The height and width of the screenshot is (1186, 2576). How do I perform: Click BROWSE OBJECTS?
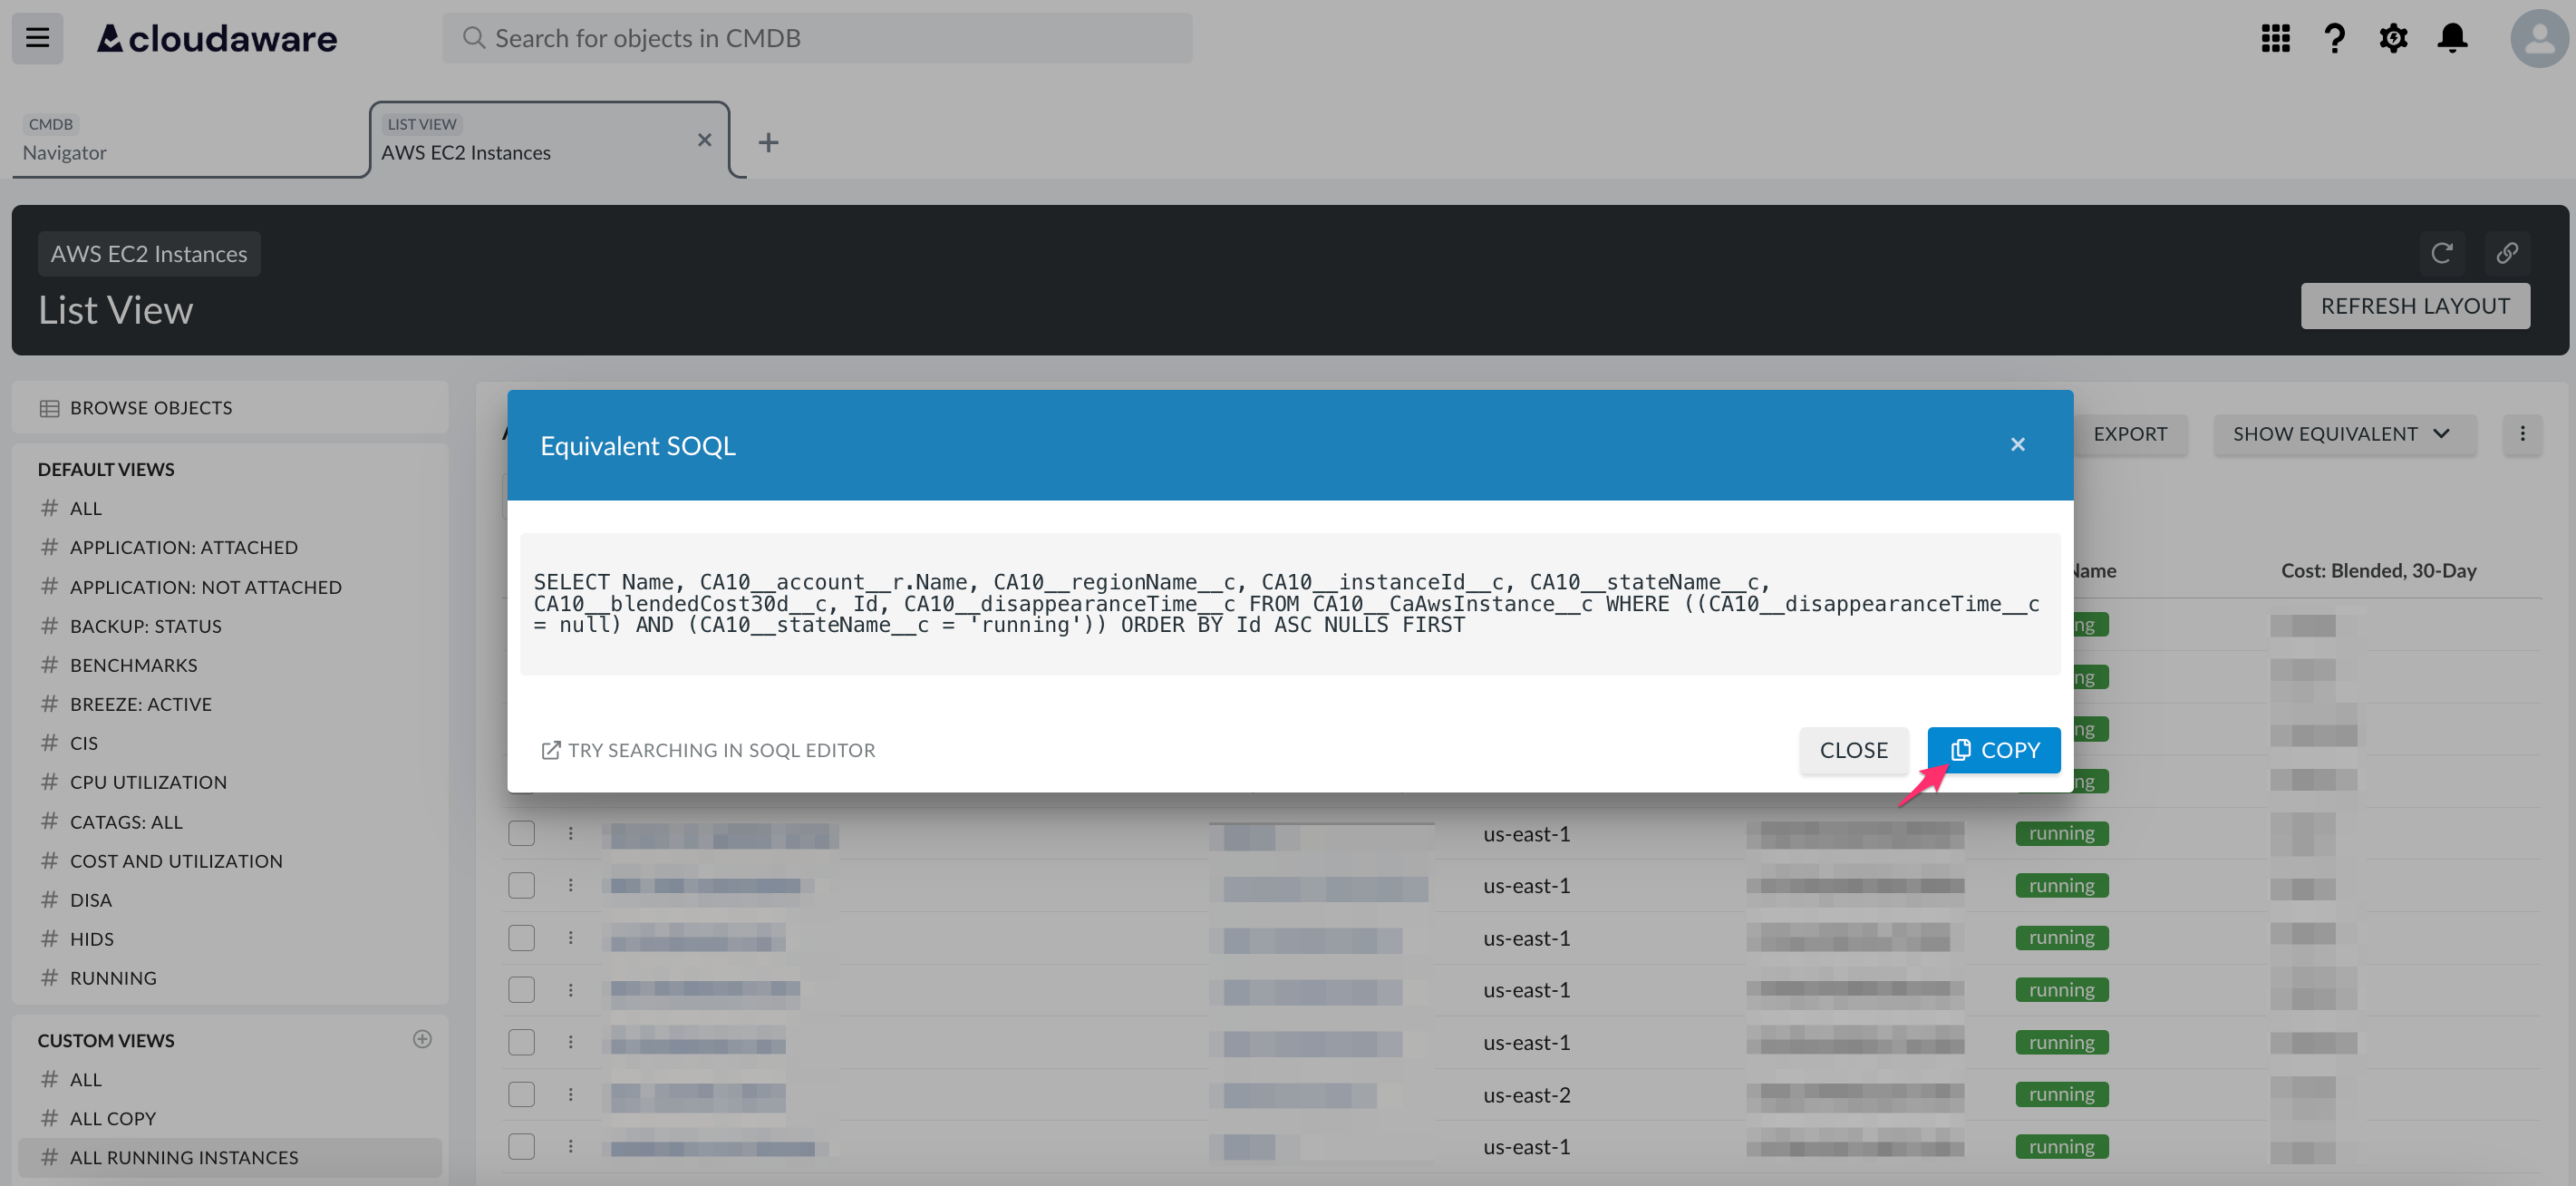coord(230,408)
